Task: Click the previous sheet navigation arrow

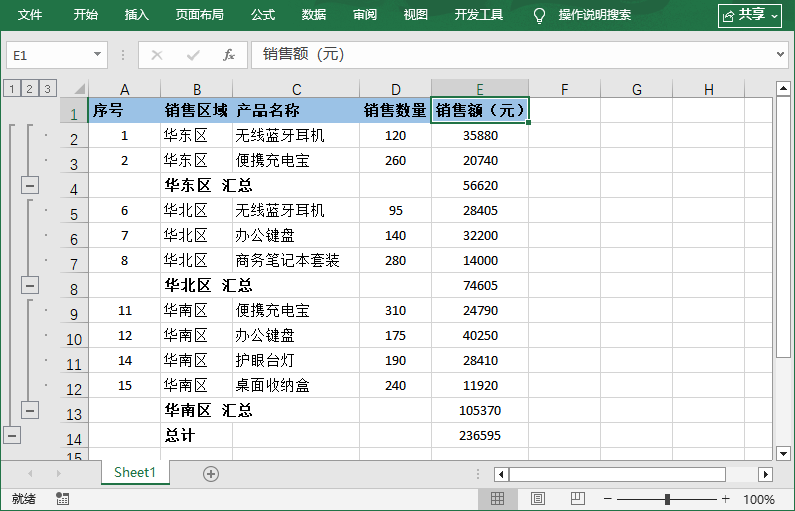Action: point(30,473)
